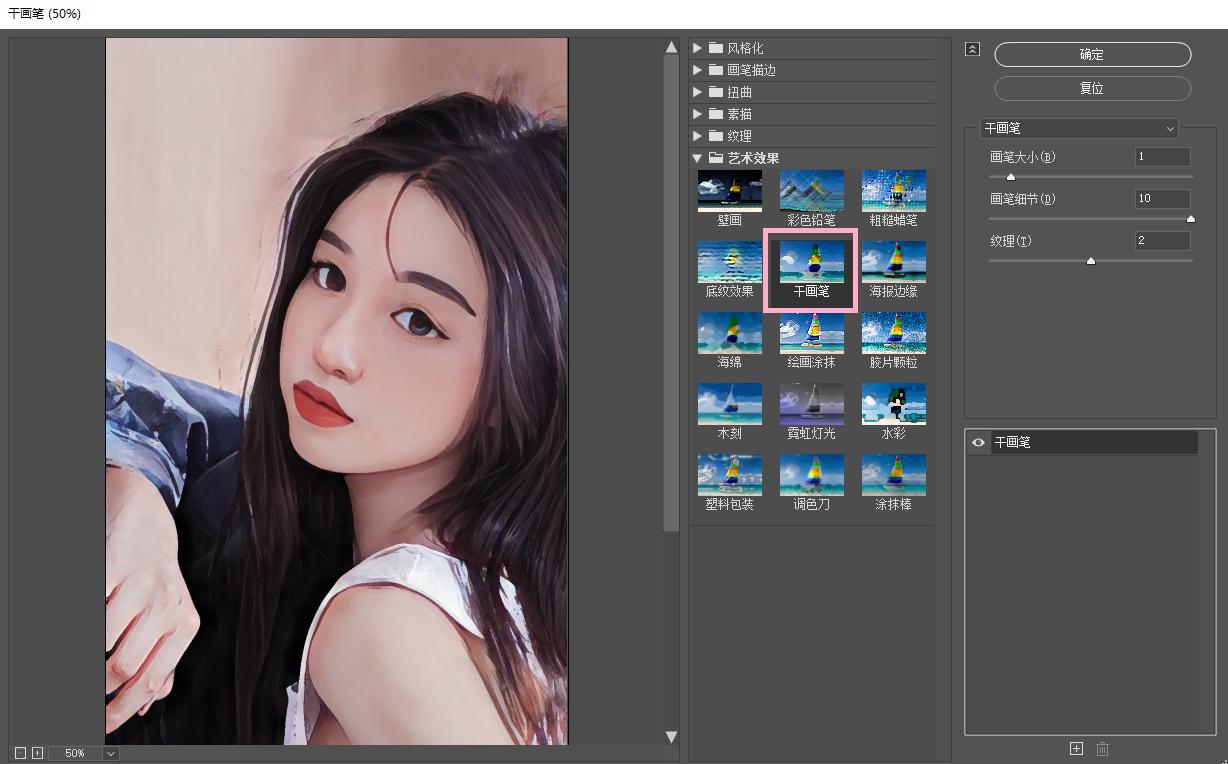1228x764 pixels.
Task: Click the 确定 button
Action: 1092,54
